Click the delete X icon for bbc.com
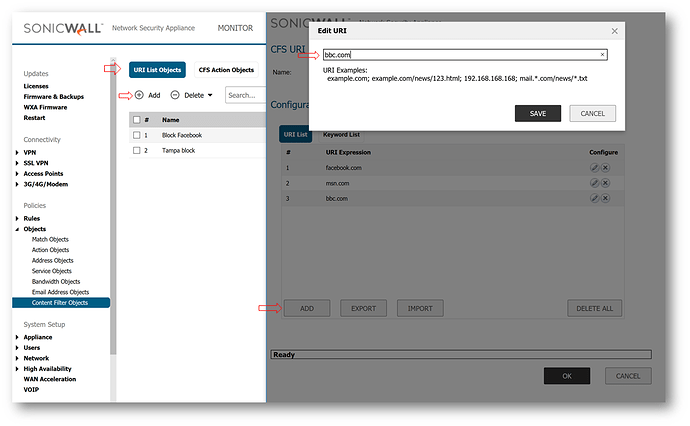Viewport: 690px width, 426px height. point(605,199)
